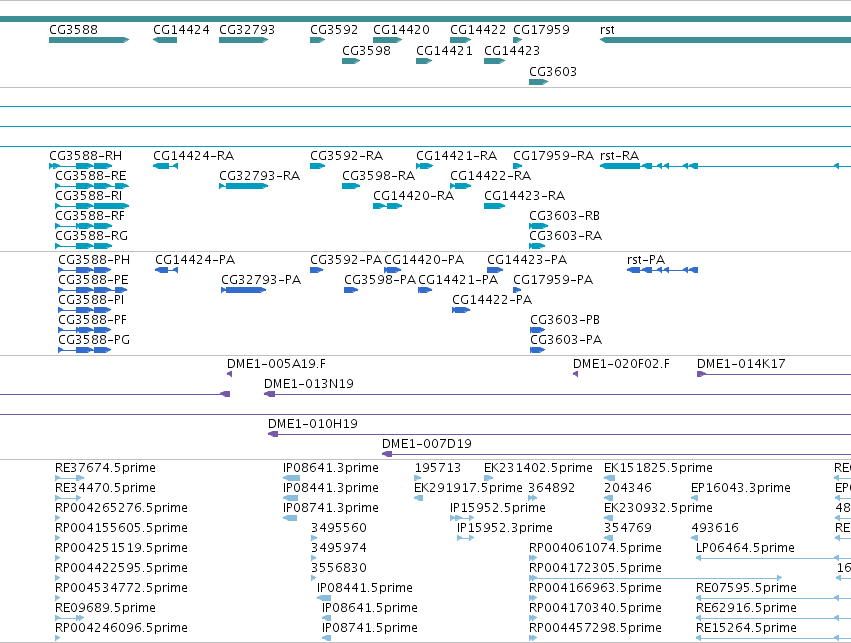
Task: Select EST RP004172305.5prime
Action: point(595,568)
